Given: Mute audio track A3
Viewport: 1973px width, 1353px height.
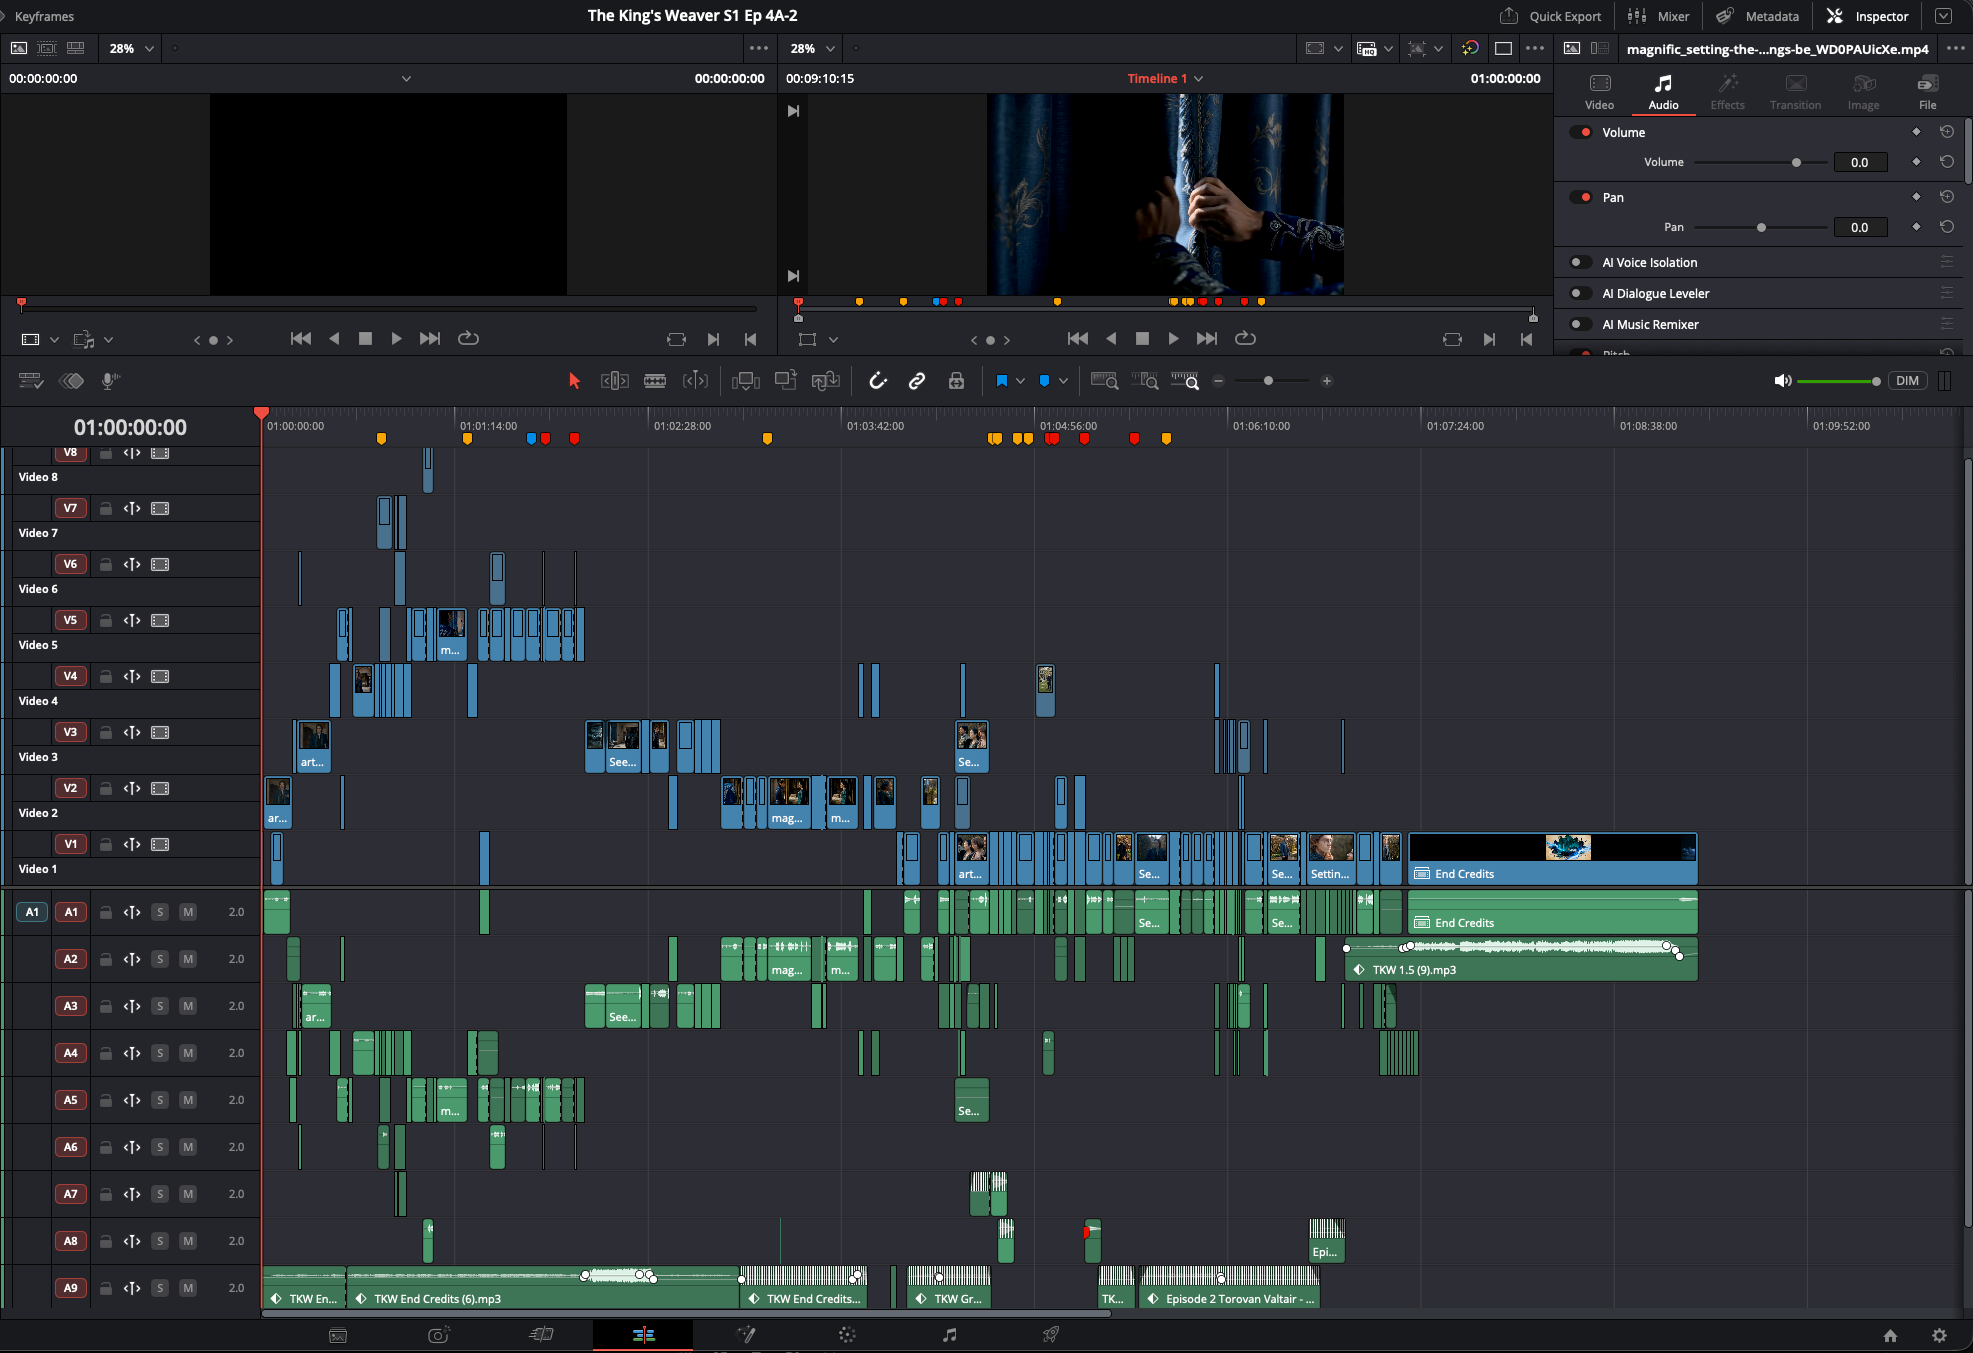Looking at the screenshot, I should pyautogui.click(x=188, y=1006).
